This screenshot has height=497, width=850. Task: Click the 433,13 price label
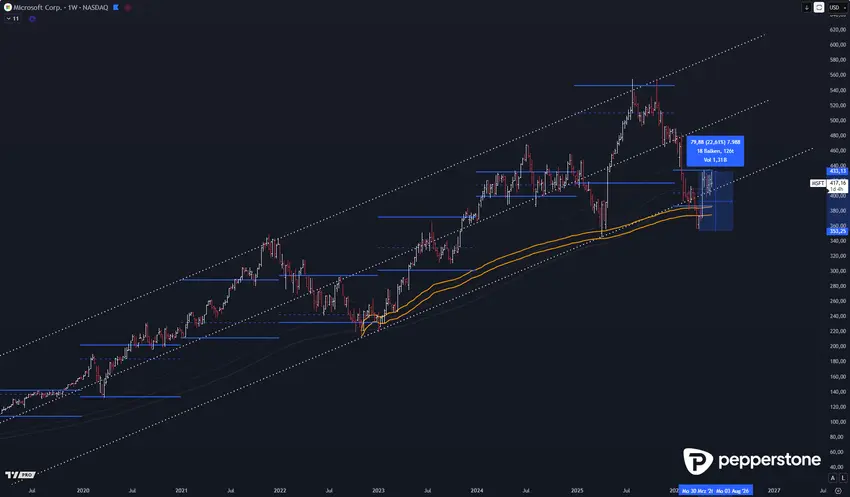coord(838,171)
